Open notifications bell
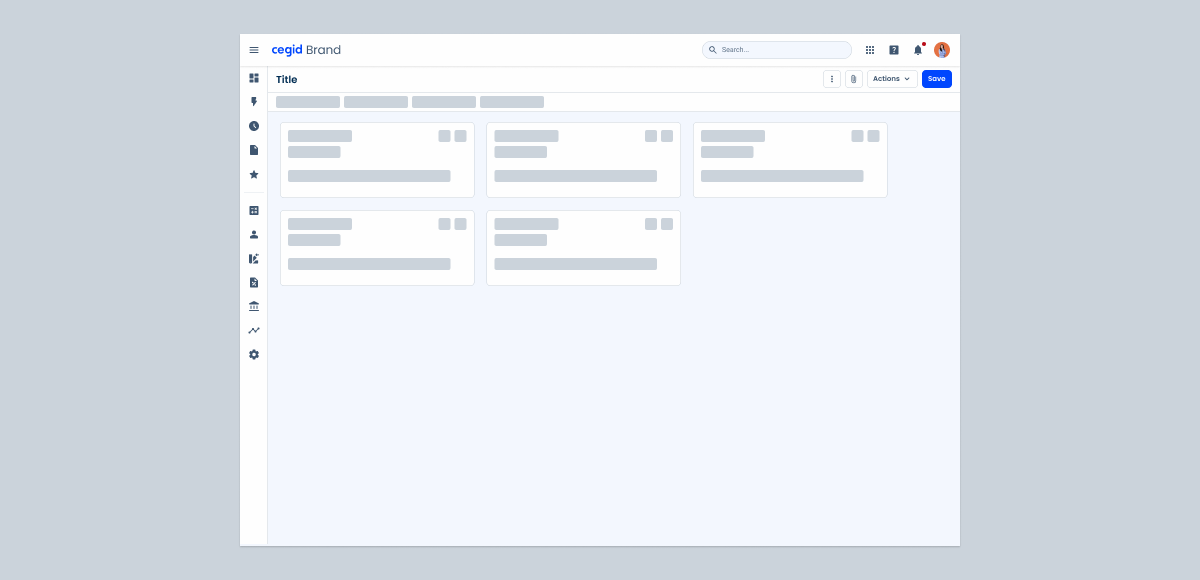Image resolution: width=1200 pixels, height=580 pixels. [918, 50]
